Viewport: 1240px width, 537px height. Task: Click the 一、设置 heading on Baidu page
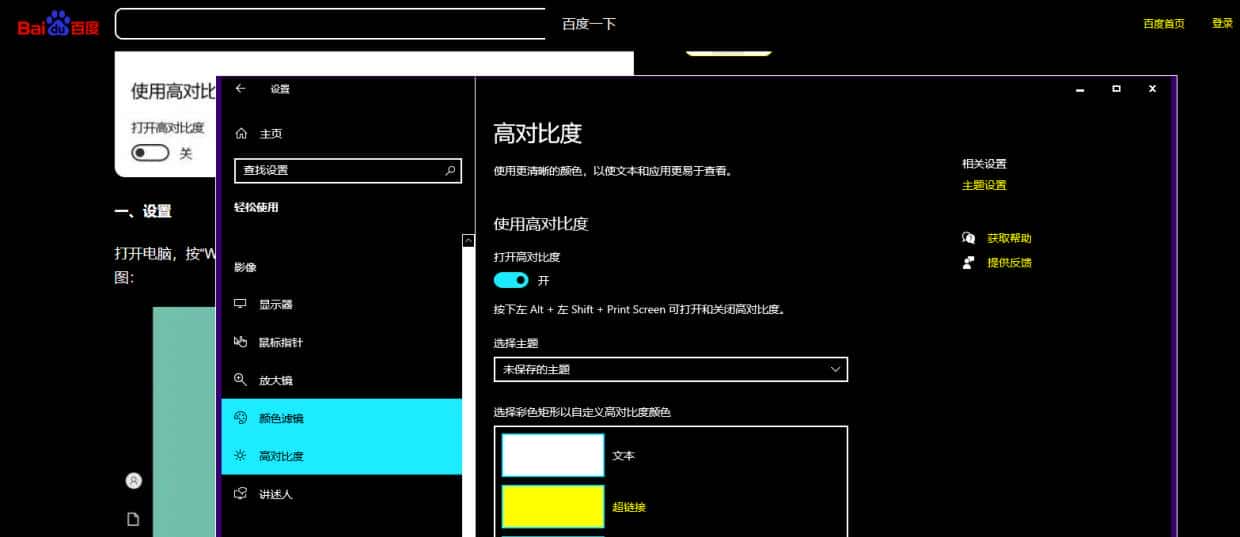(x=143, y=211)
